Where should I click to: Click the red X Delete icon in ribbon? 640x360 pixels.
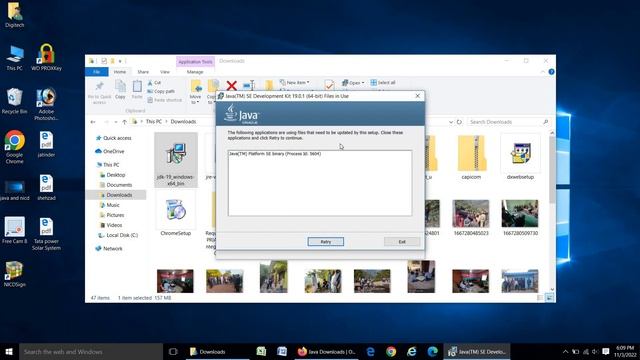click(231, 85)
